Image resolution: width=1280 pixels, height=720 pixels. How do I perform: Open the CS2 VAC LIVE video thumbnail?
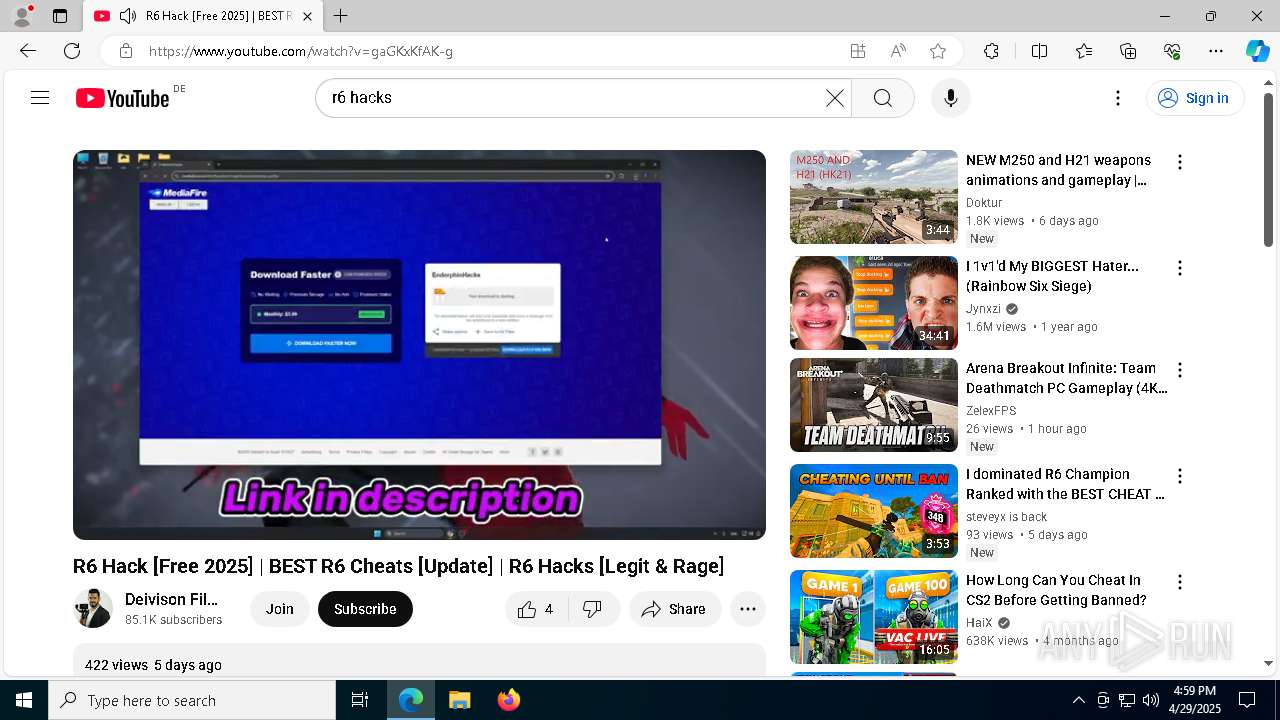point(873,617)
